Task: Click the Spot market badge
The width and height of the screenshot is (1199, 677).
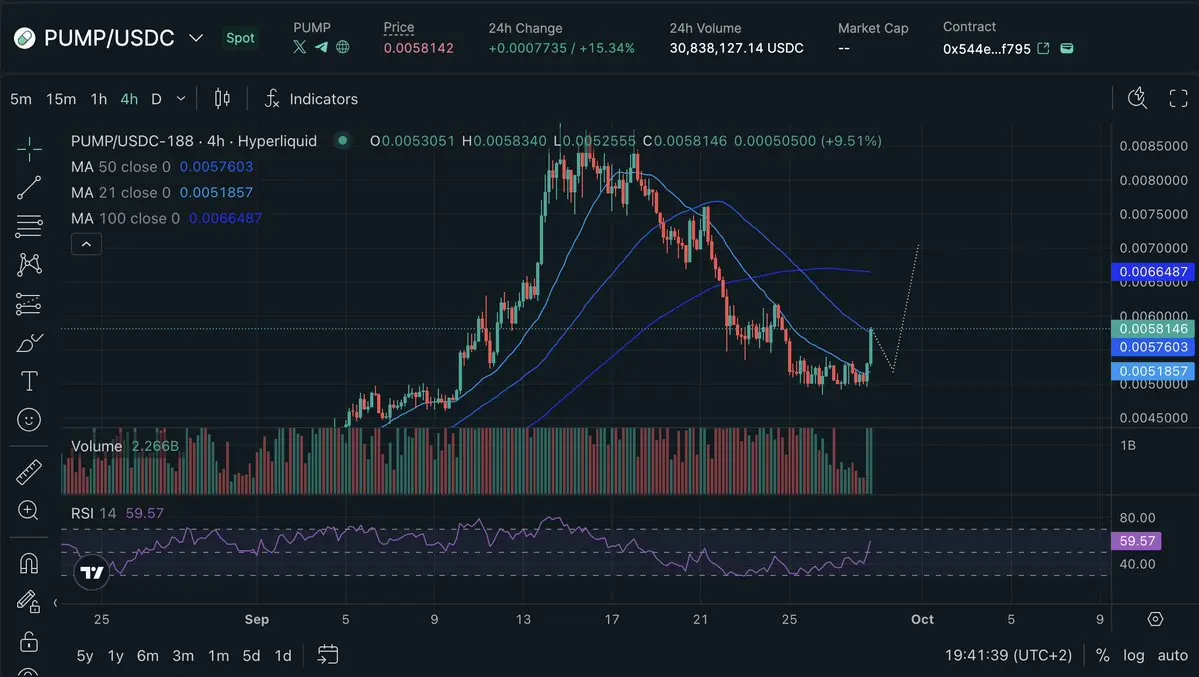Action: [240, 38]
